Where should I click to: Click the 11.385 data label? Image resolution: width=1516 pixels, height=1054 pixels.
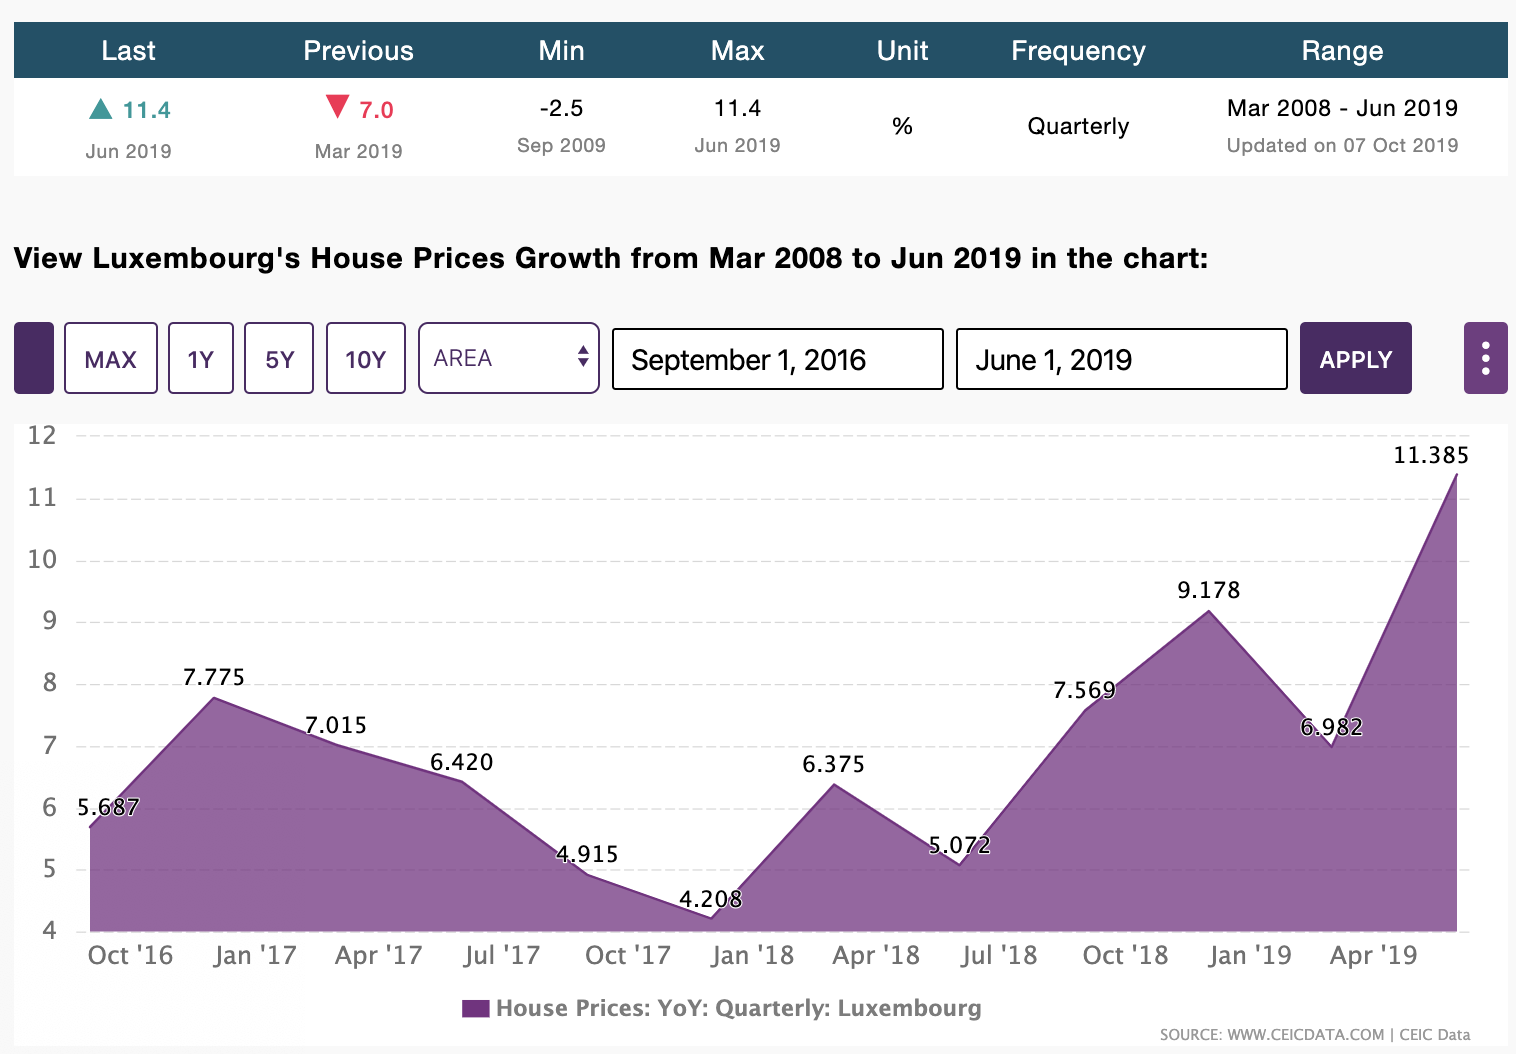coord(1431,456)
